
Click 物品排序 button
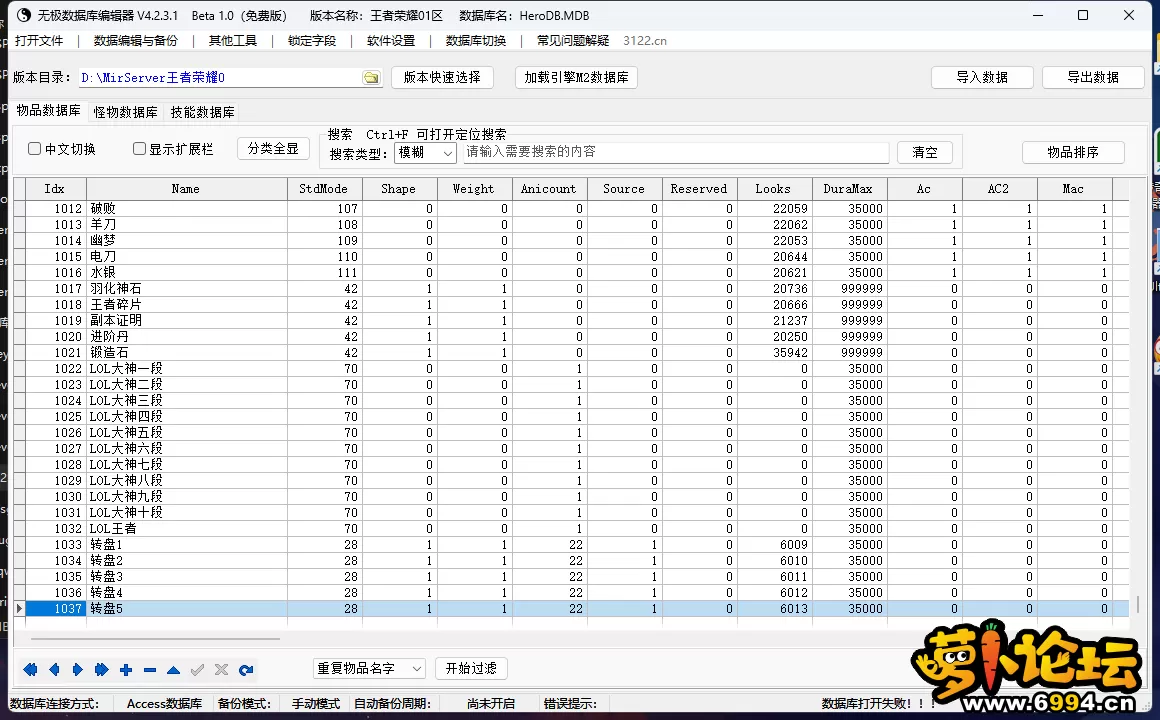(1073, 152)
